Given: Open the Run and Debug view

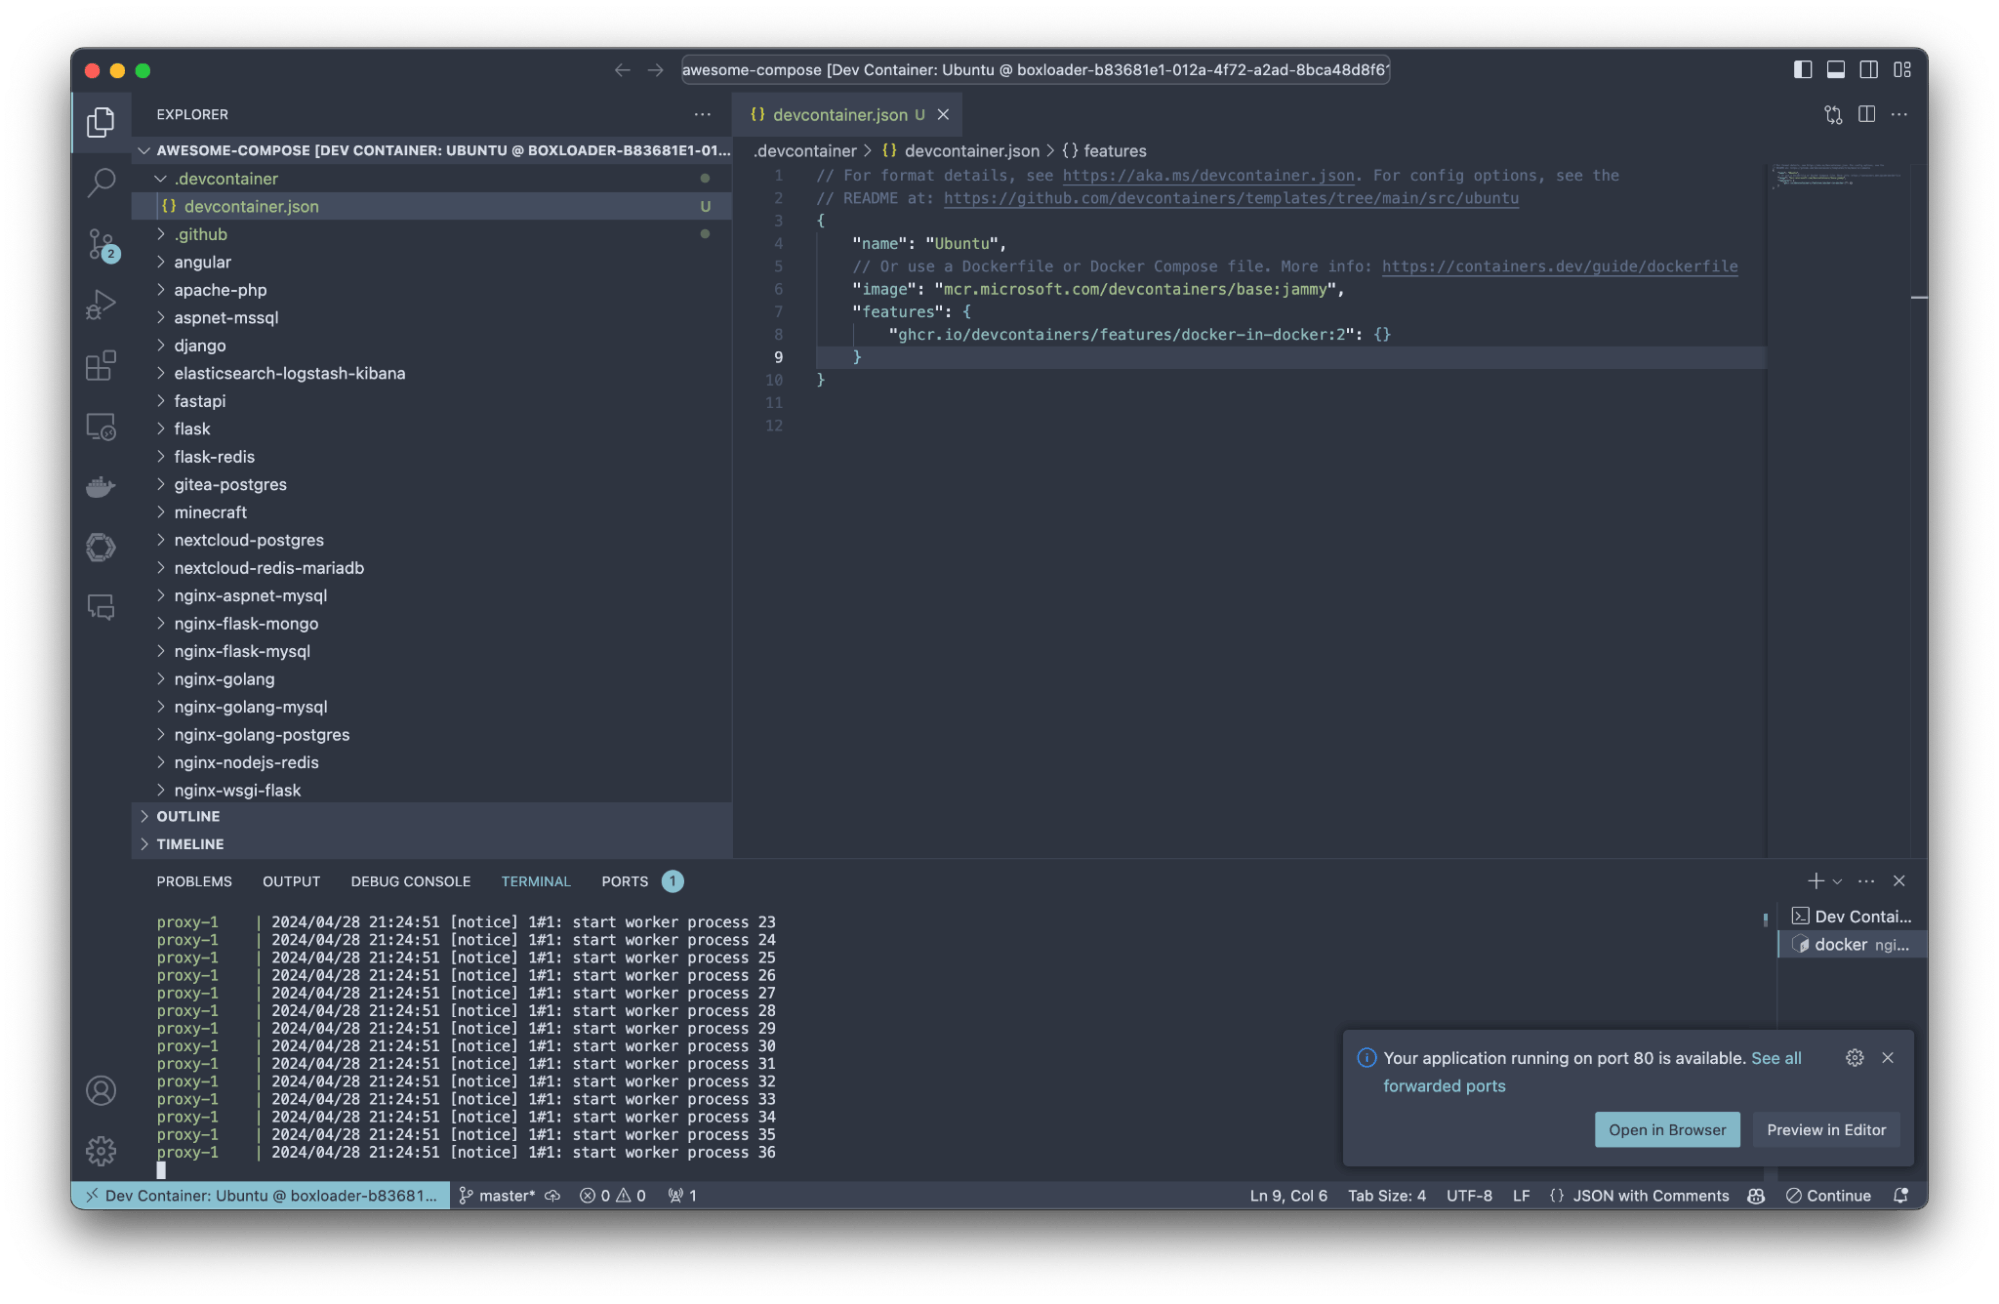Looking at the screenshot, I should [101, 304].
